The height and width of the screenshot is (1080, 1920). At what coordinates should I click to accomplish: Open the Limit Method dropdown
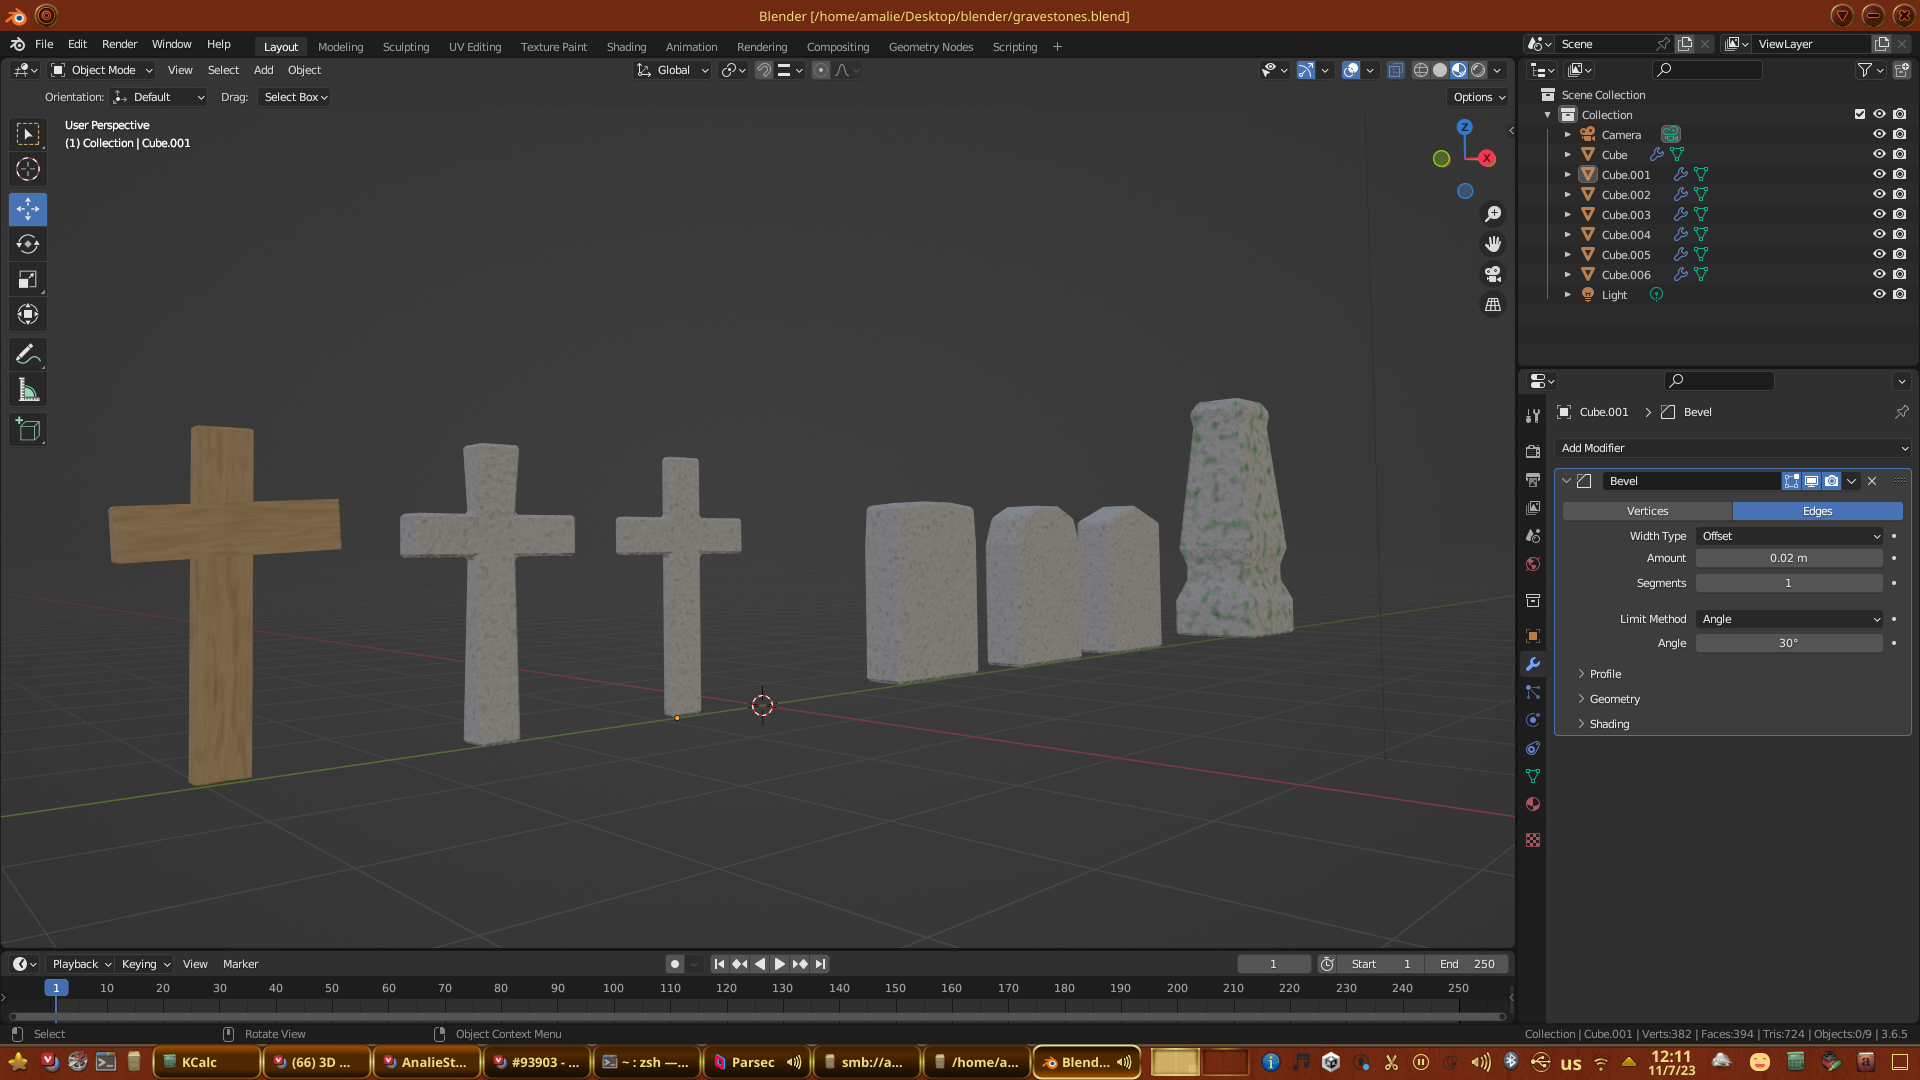(1789, 619)
